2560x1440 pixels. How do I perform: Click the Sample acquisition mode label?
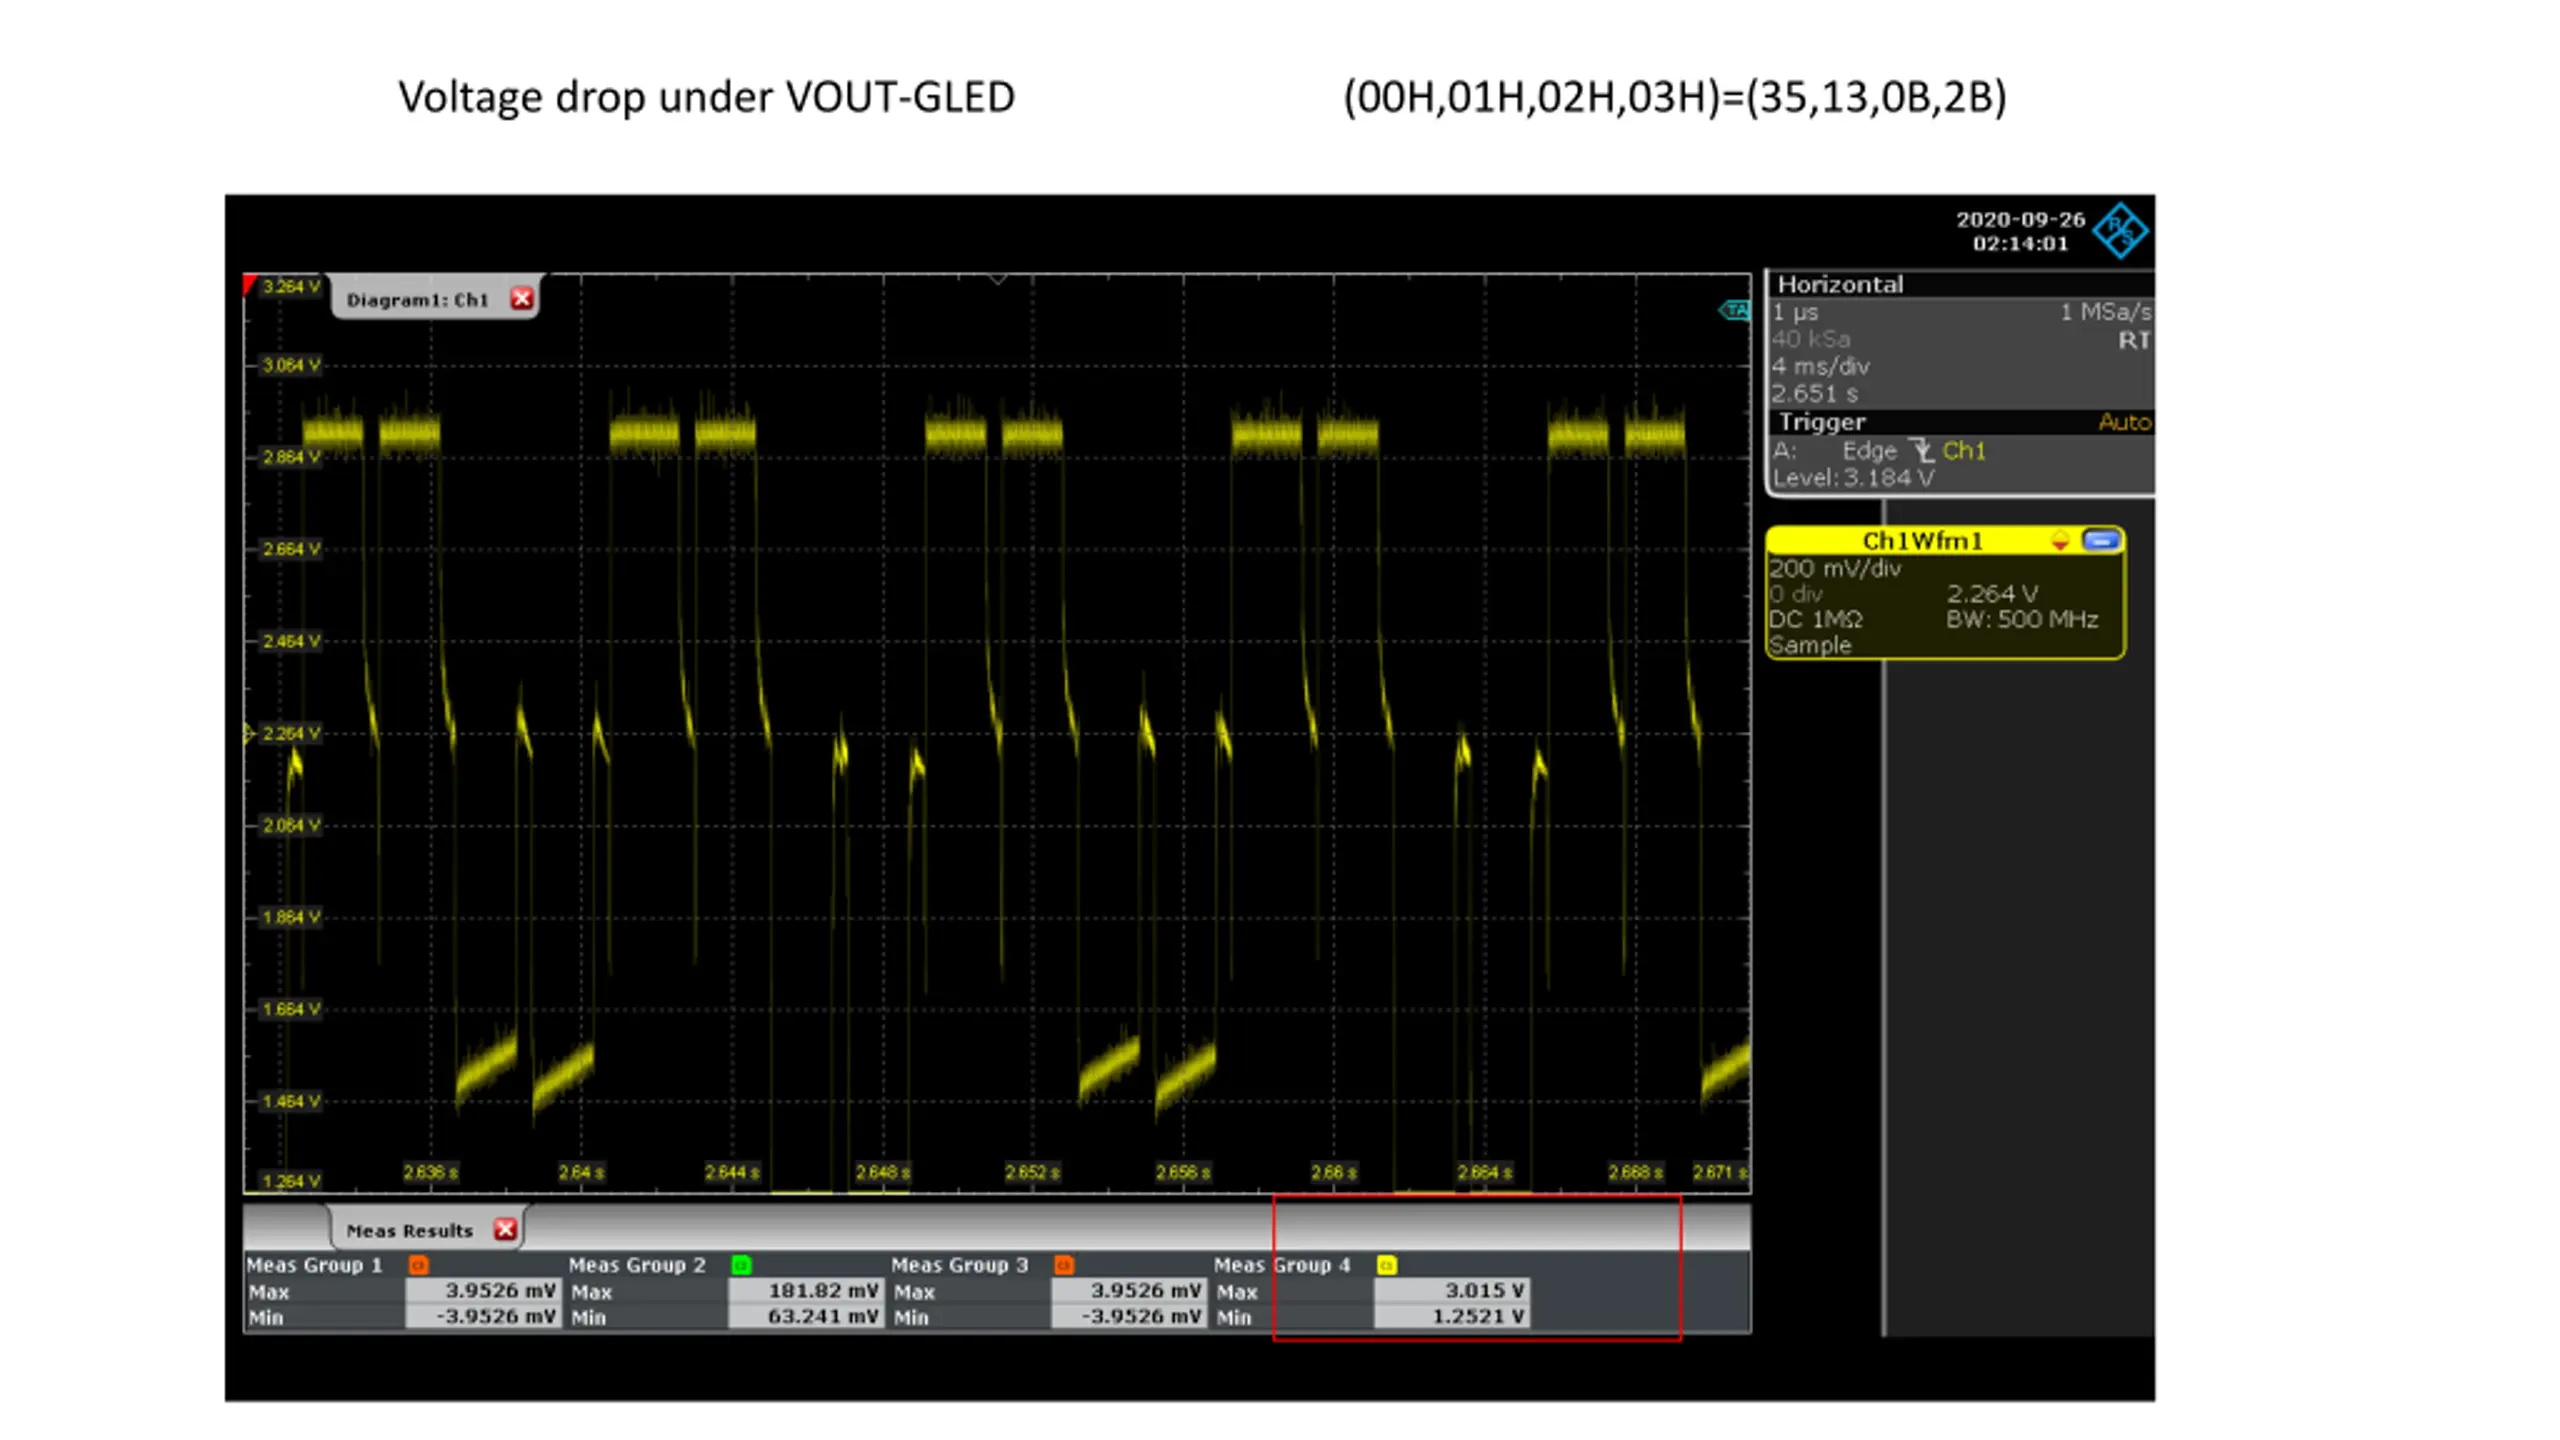tap(1810, 645)
